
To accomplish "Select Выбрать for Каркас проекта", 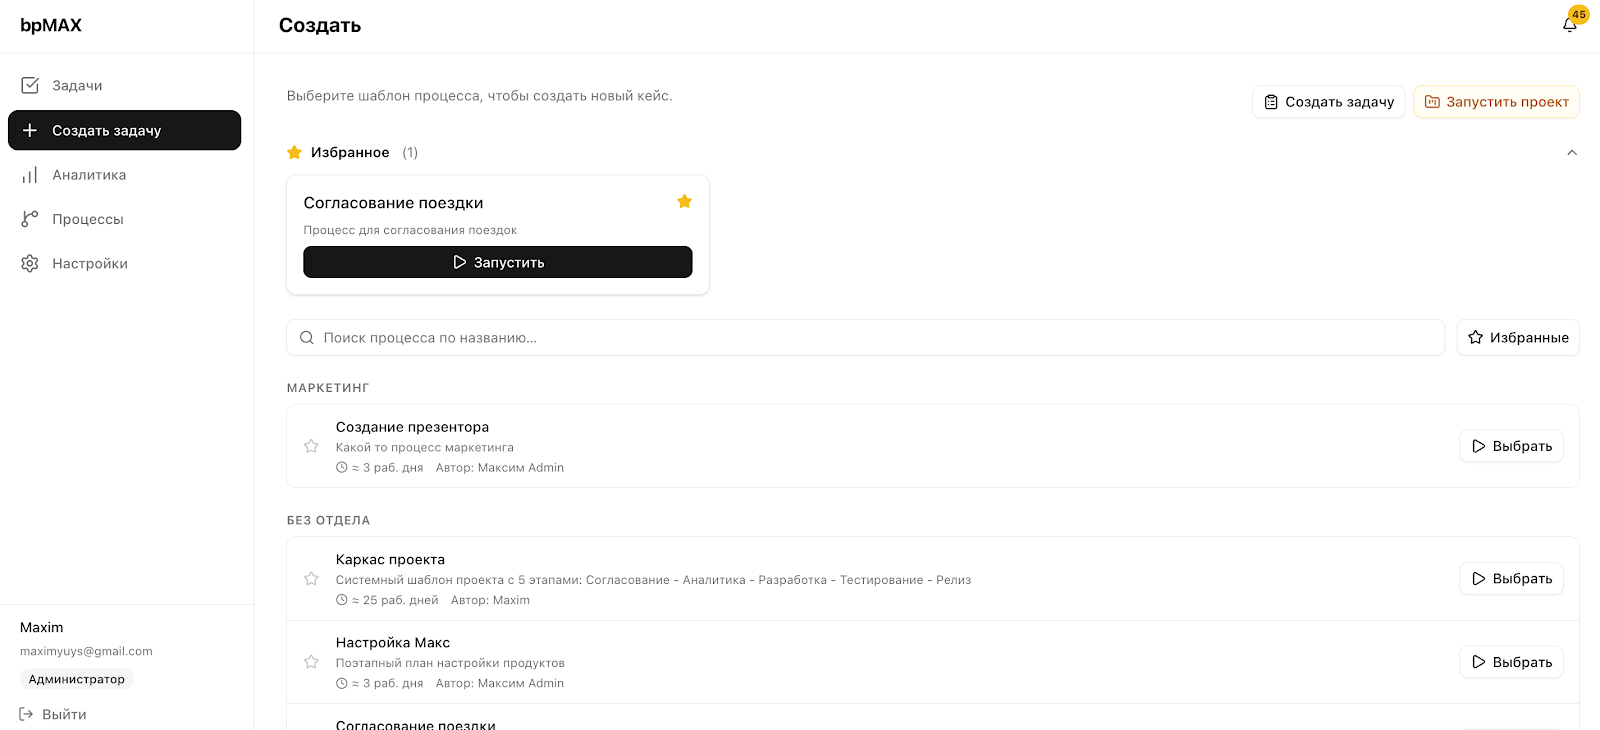I will (x=1511, y=579).
